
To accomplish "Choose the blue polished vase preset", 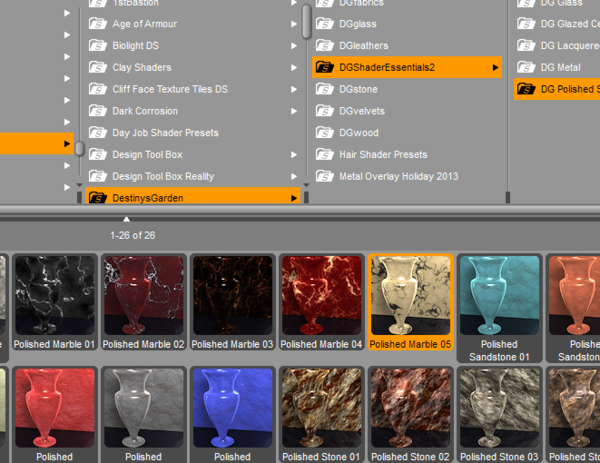I will tap(232, 415).
